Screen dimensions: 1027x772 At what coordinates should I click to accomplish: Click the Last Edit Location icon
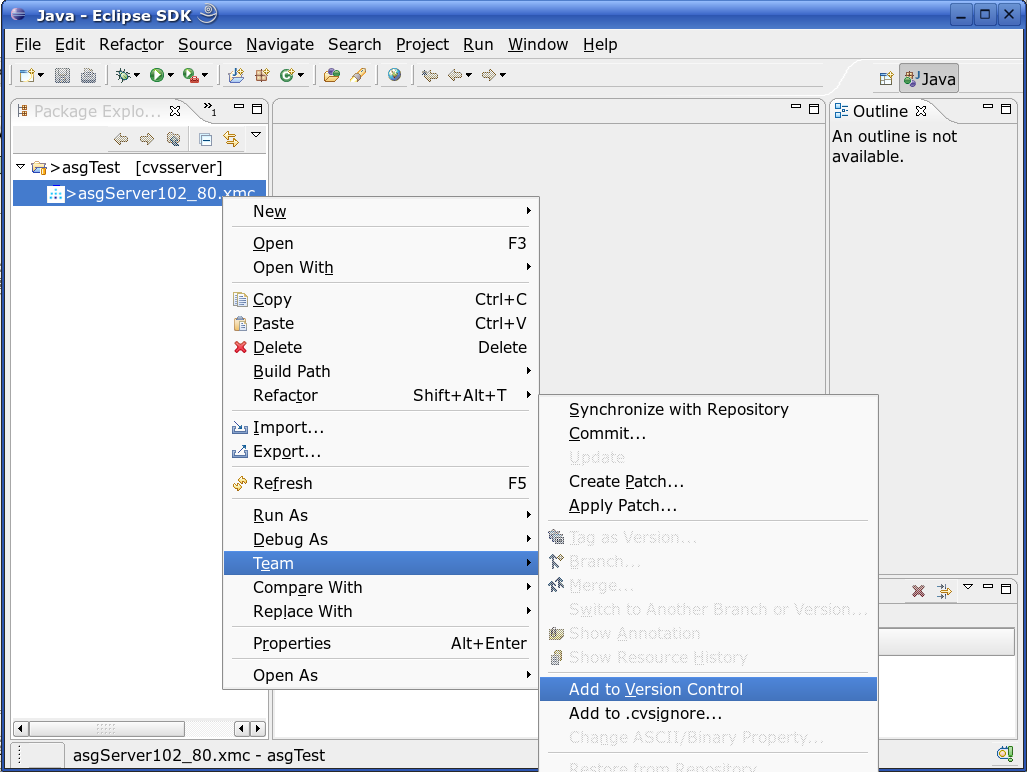tap(430, 75)
